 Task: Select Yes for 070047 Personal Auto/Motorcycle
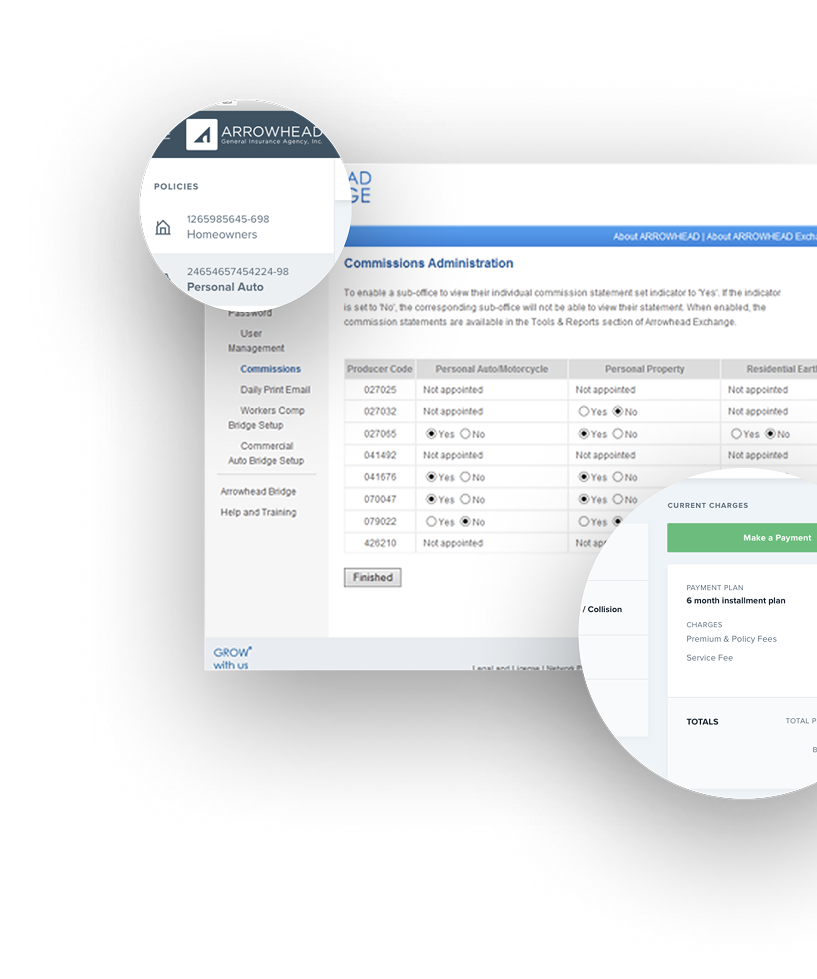pyautogui.click(x=431, y=499)
